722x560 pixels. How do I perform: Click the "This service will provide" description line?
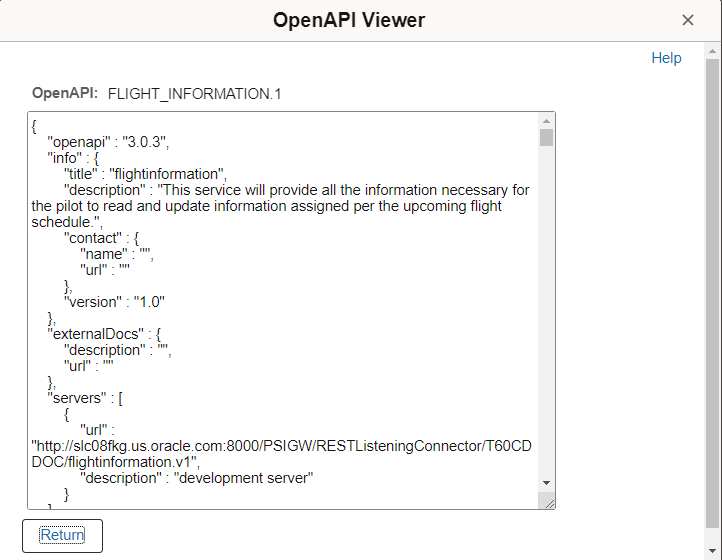click(297, 190)
